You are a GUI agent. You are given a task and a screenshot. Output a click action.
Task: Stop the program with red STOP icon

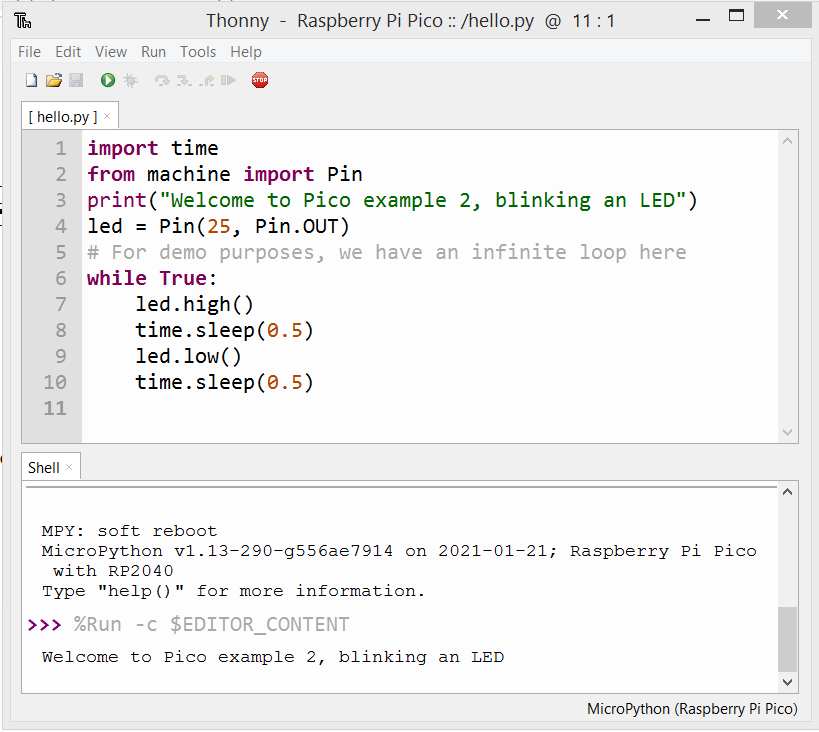(x=260, y=80)
